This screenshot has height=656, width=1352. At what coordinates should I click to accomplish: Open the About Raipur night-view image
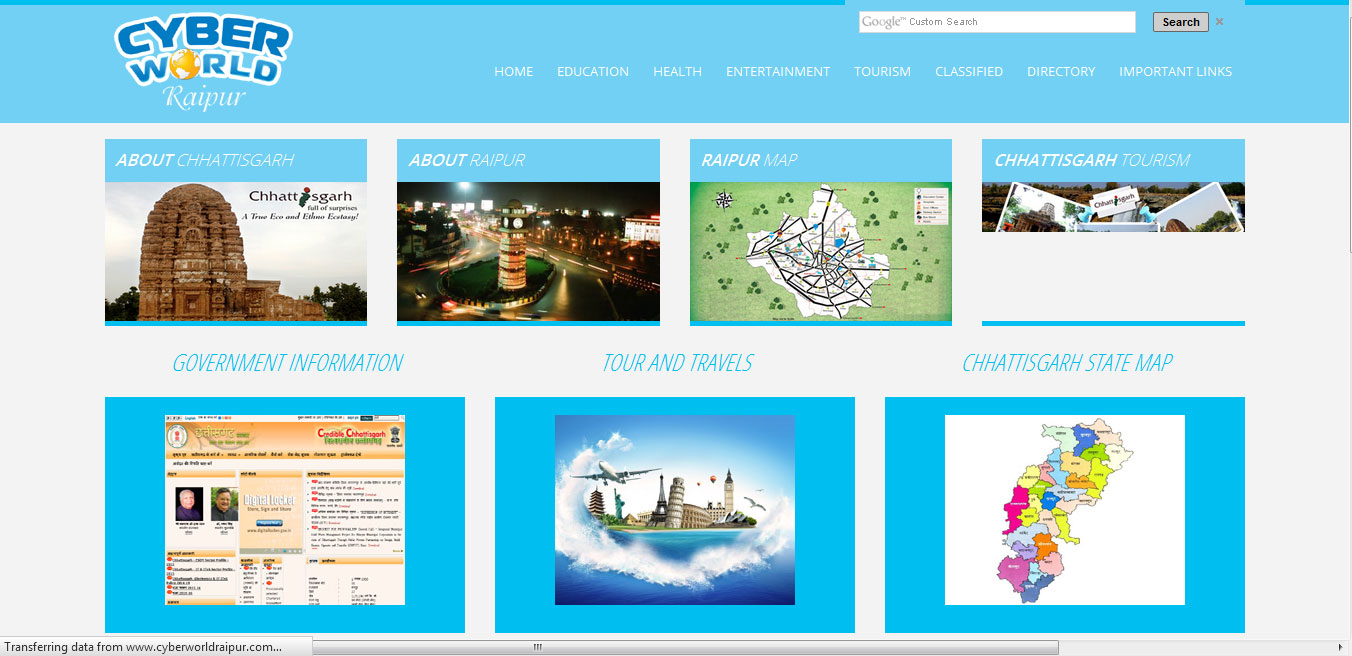[528, 250]
